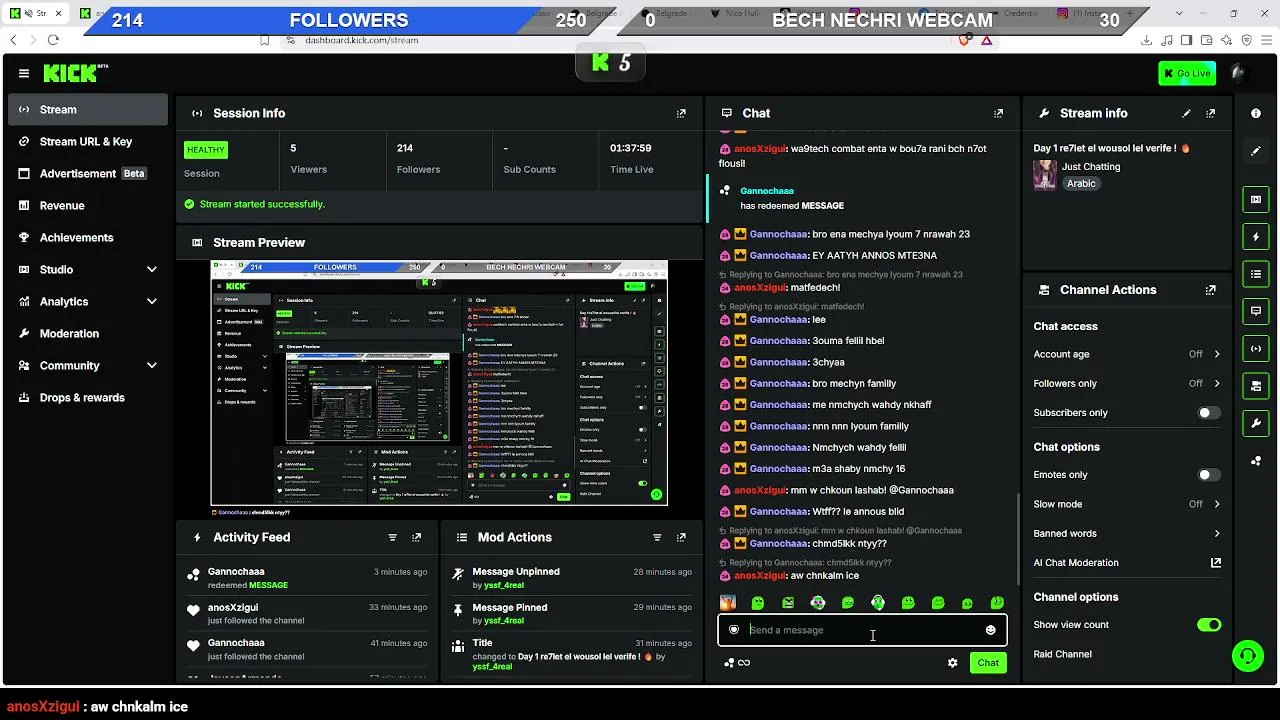Click the HEALTHY session status badge
The image size is (1280, 720).
pyautogui.click(x=206, y=150)
